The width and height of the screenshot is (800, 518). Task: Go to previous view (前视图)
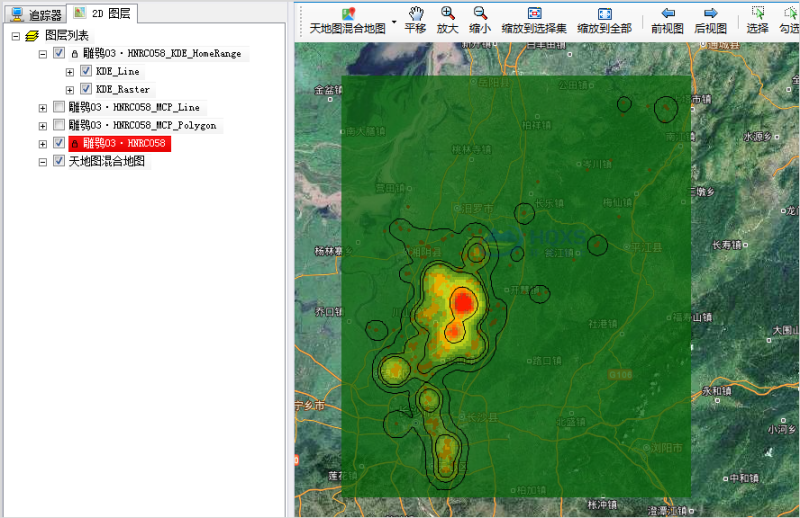667,20
